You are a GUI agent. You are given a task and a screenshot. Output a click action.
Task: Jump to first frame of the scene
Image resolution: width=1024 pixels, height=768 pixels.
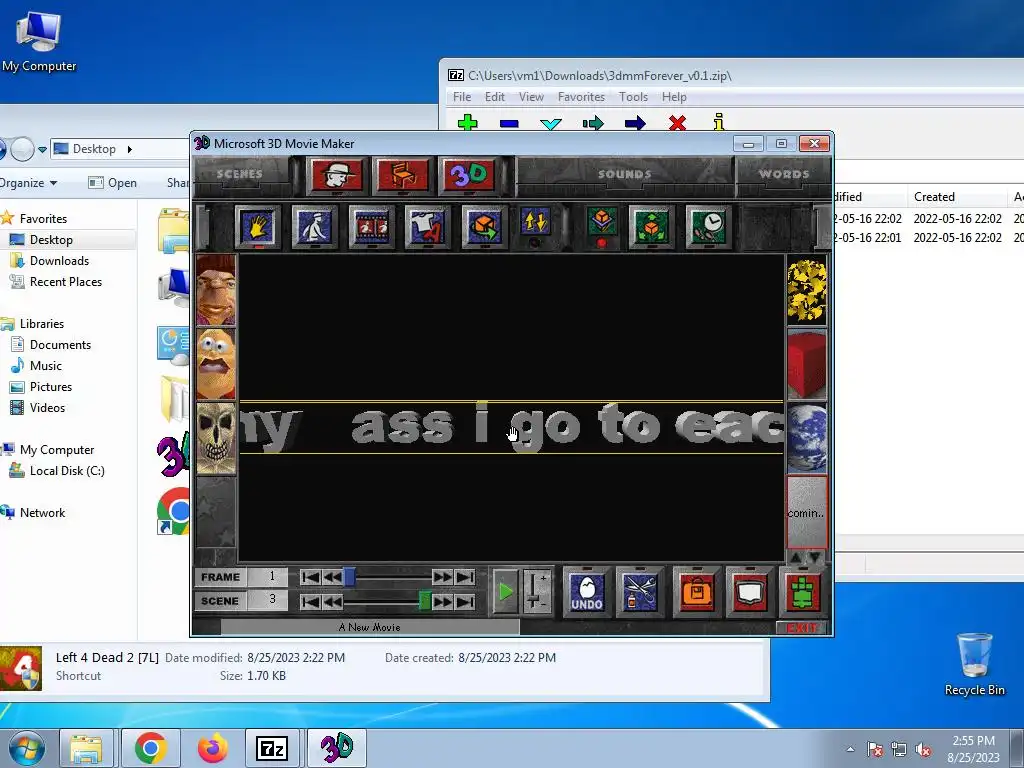click(x=310, y=577)
